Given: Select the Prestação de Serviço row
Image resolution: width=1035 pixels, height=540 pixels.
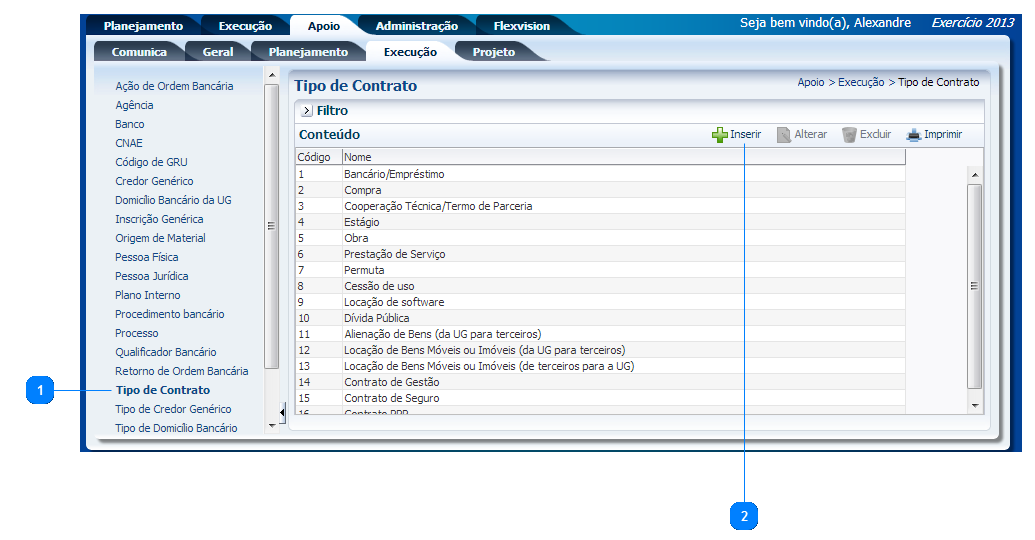Looking at the screenshot, I should (394, 254).
